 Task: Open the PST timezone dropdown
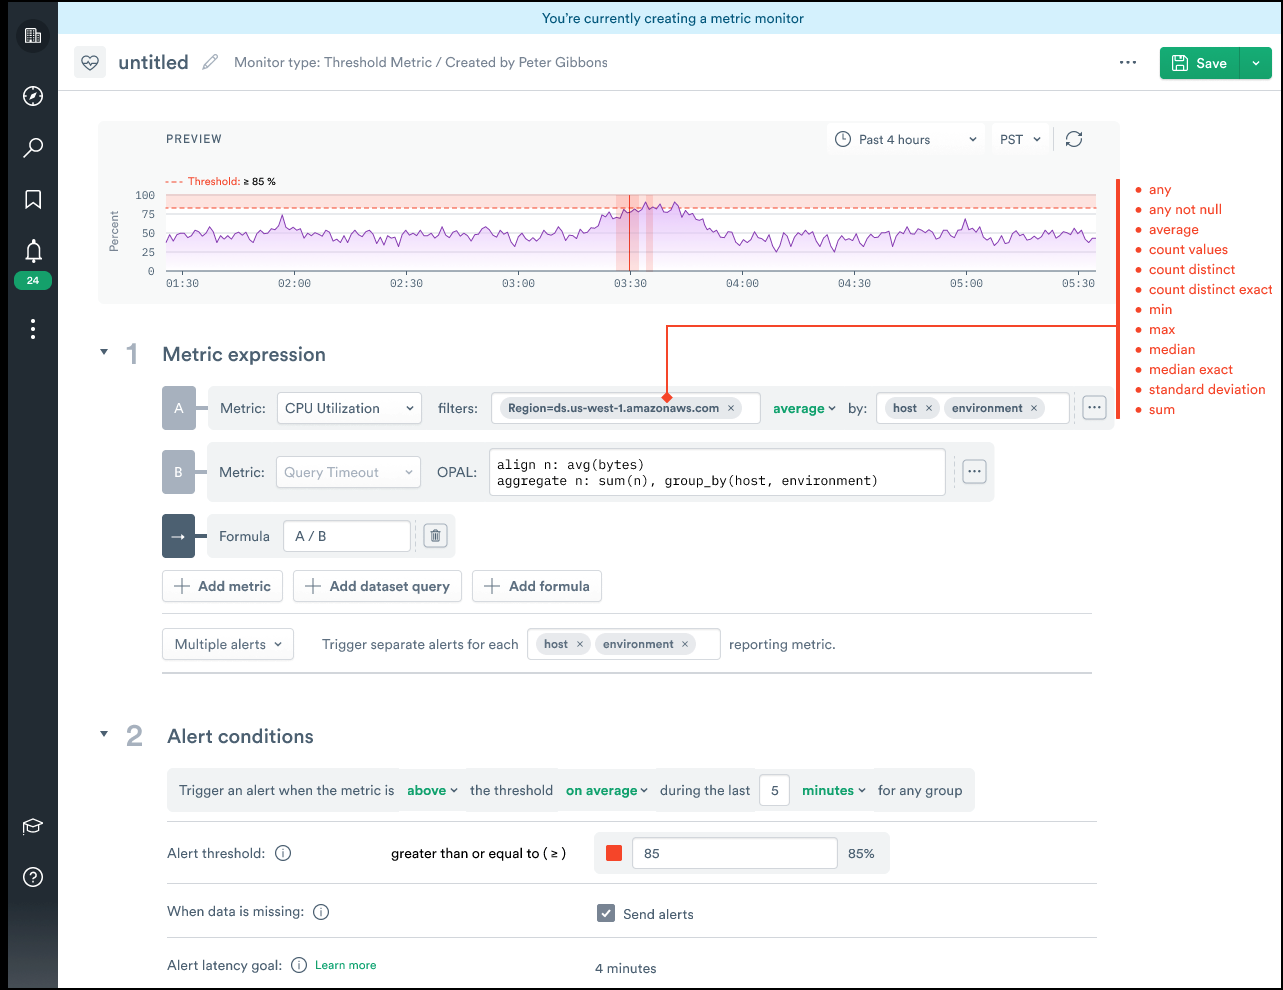1020,139
